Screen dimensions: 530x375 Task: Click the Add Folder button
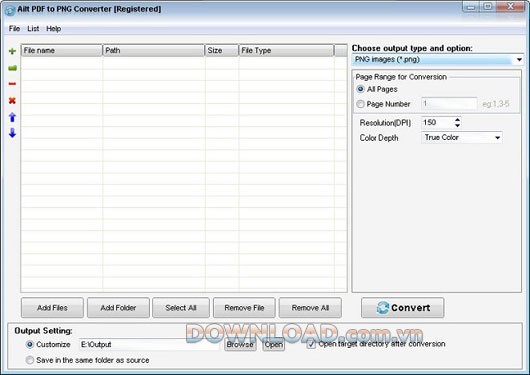tap(118, 308)
